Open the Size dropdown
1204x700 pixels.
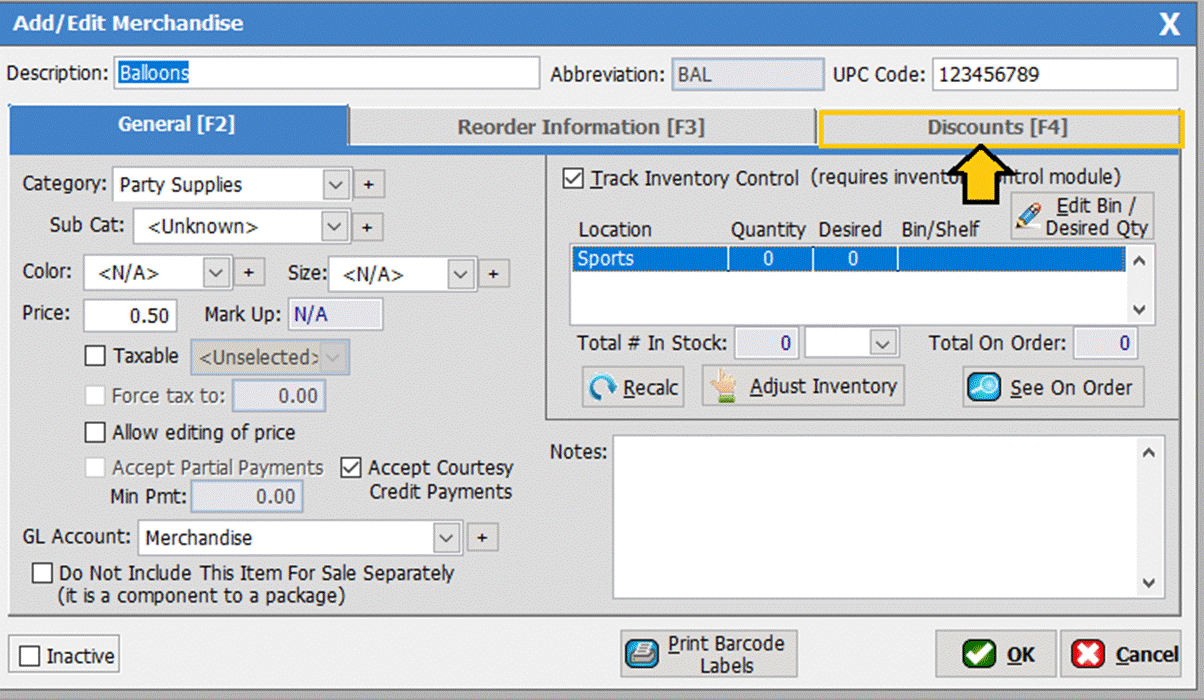click(460, 273)
